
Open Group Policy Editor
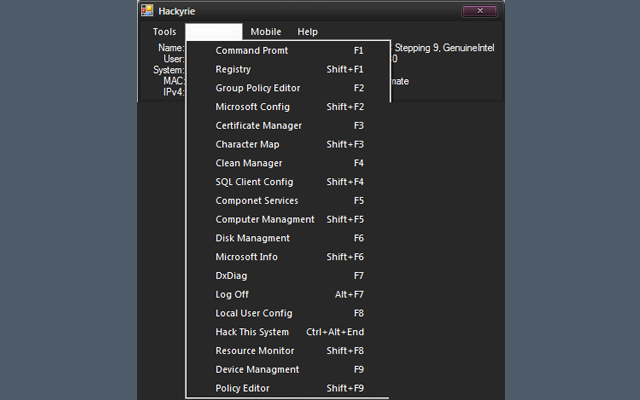pyautogui.click(x=257, y=88)
